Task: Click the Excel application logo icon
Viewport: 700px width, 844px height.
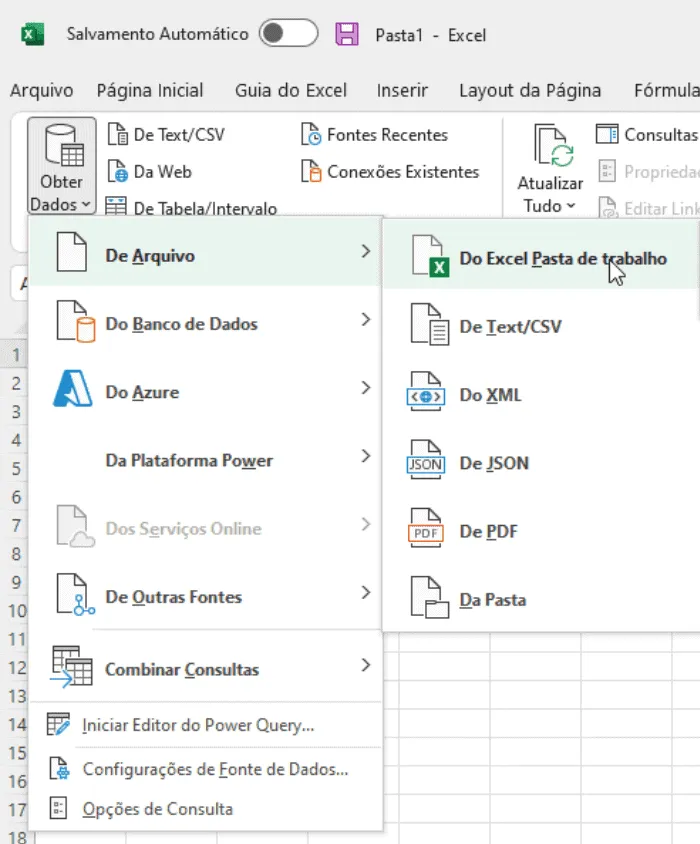Action: tap(32, 35)
